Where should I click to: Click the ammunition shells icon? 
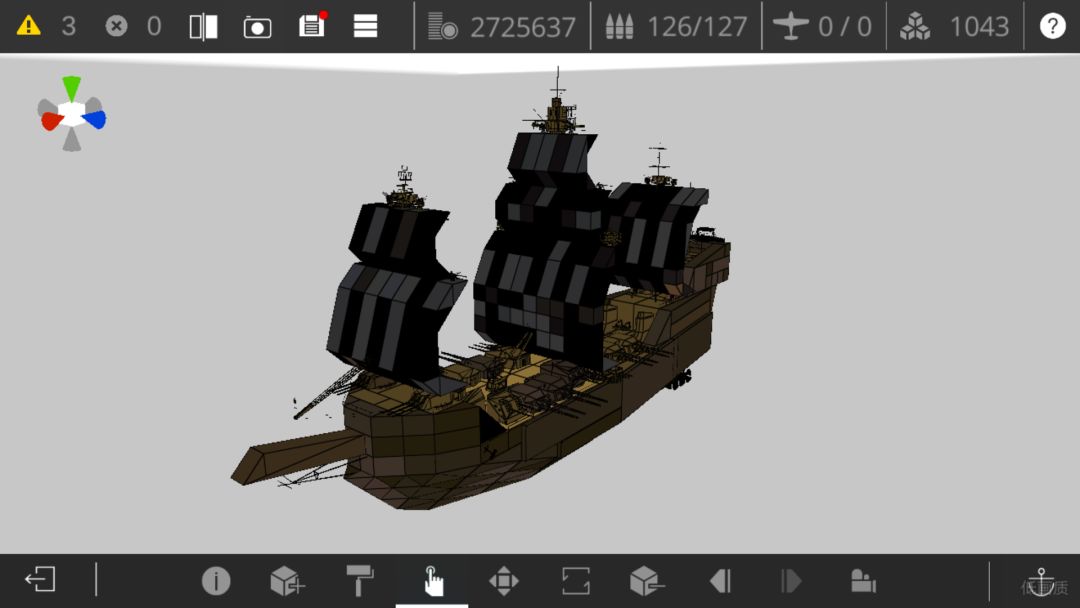point(619,27)
